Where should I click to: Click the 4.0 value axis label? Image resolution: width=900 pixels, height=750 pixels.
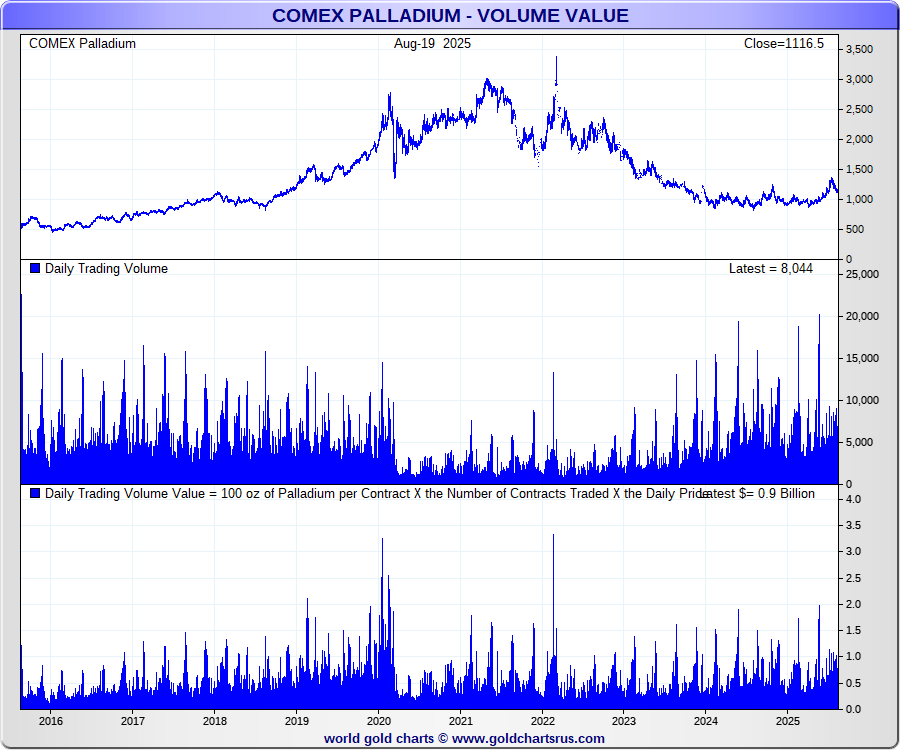point(854,499)
